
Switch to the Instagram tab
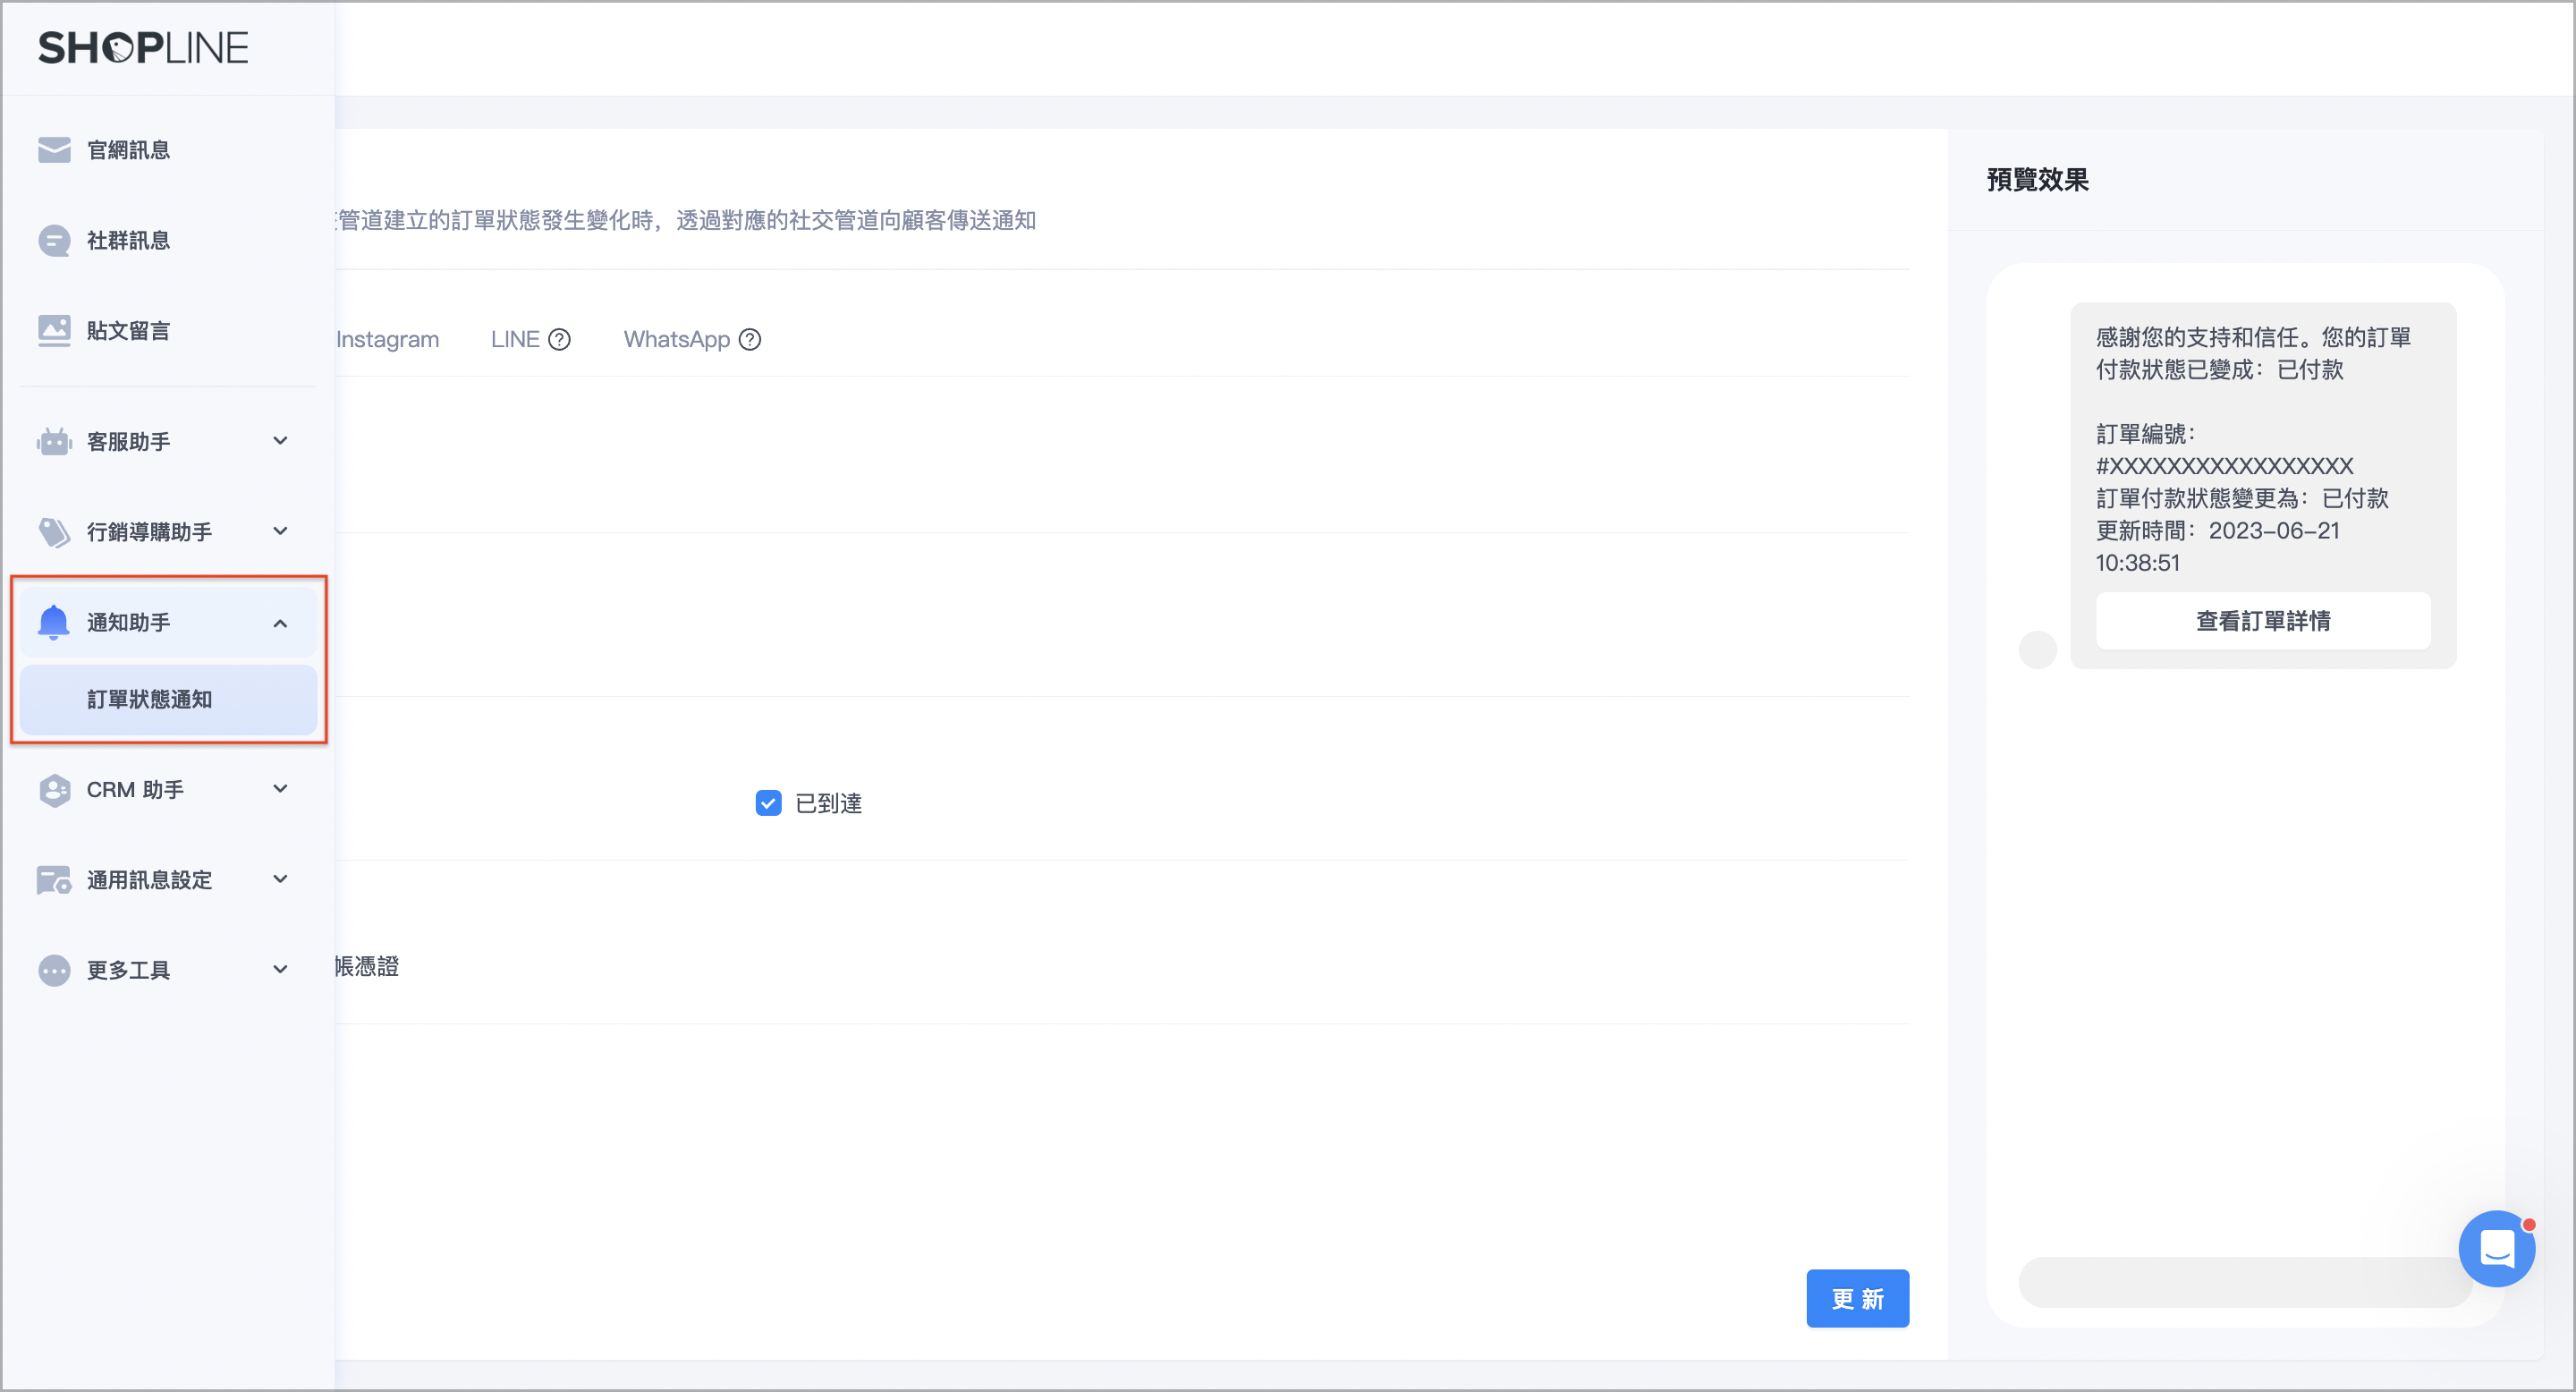click(x=387, y=340)
